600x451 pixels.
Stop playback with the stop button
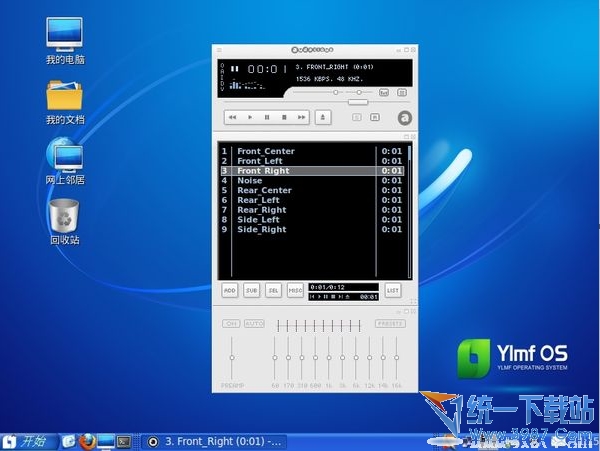click(284, 117)
